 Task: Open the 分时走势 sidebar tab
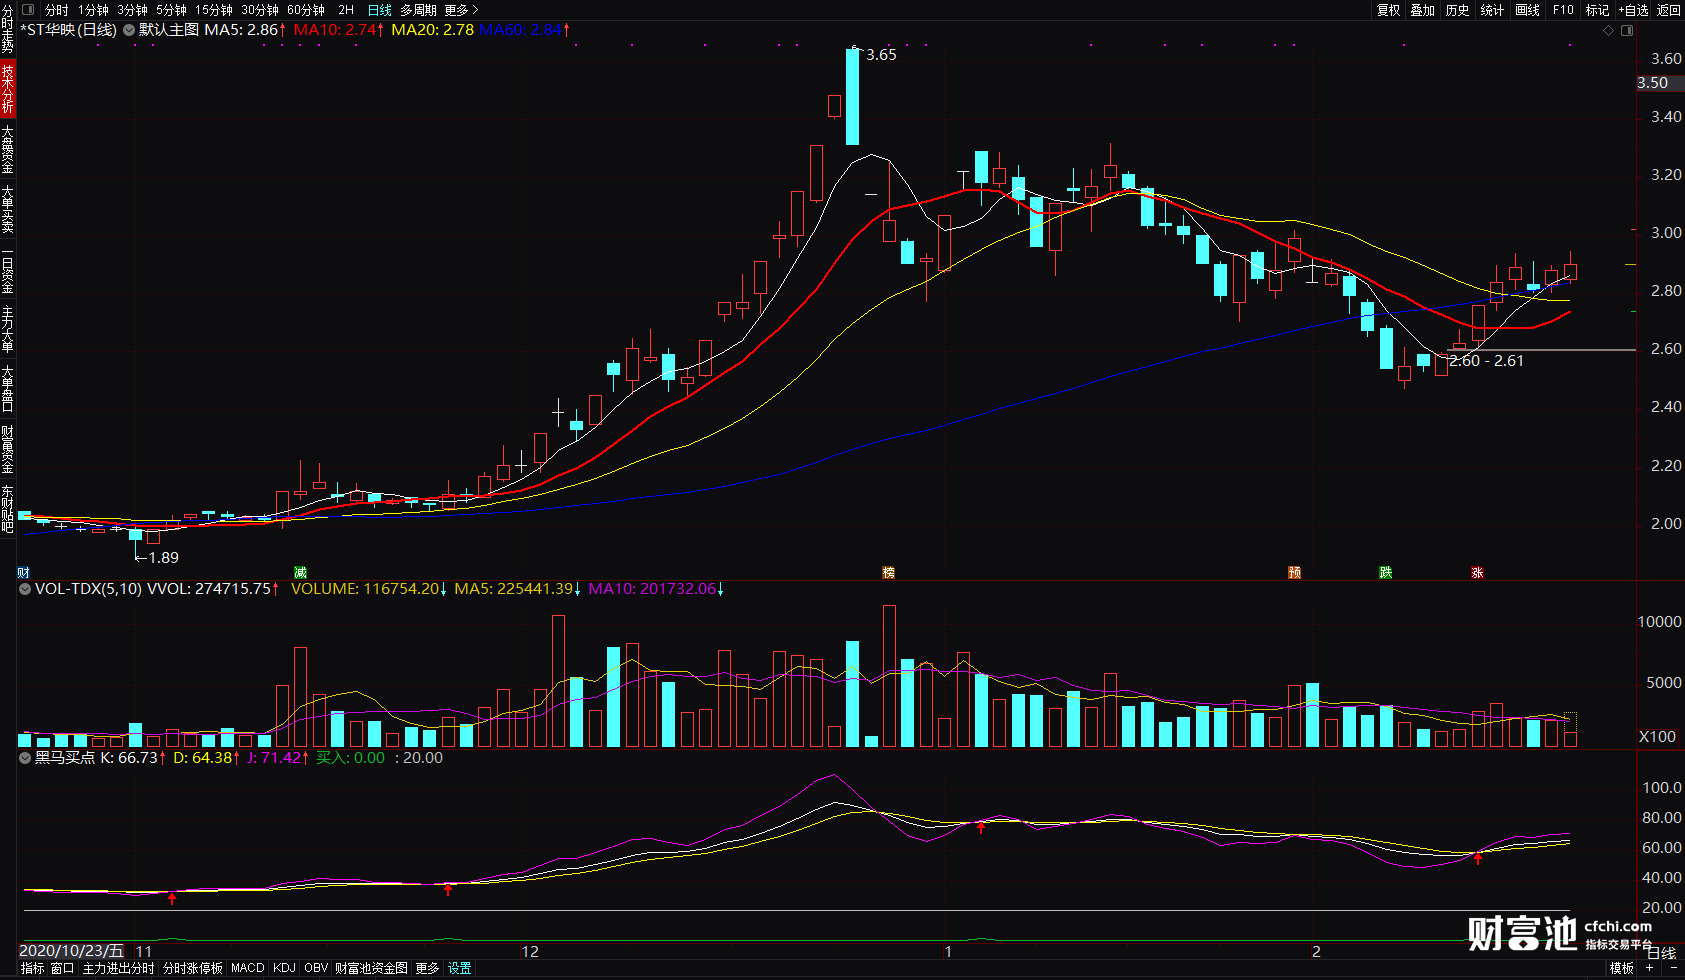[x=8, y=29]
